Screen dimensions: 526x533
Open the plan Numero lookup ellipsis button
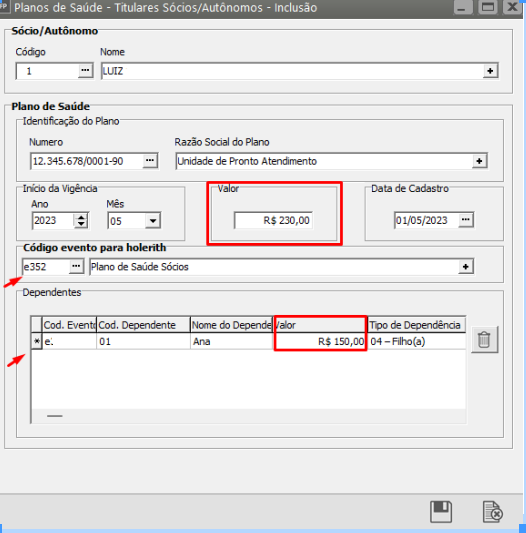tap(150, 161)
